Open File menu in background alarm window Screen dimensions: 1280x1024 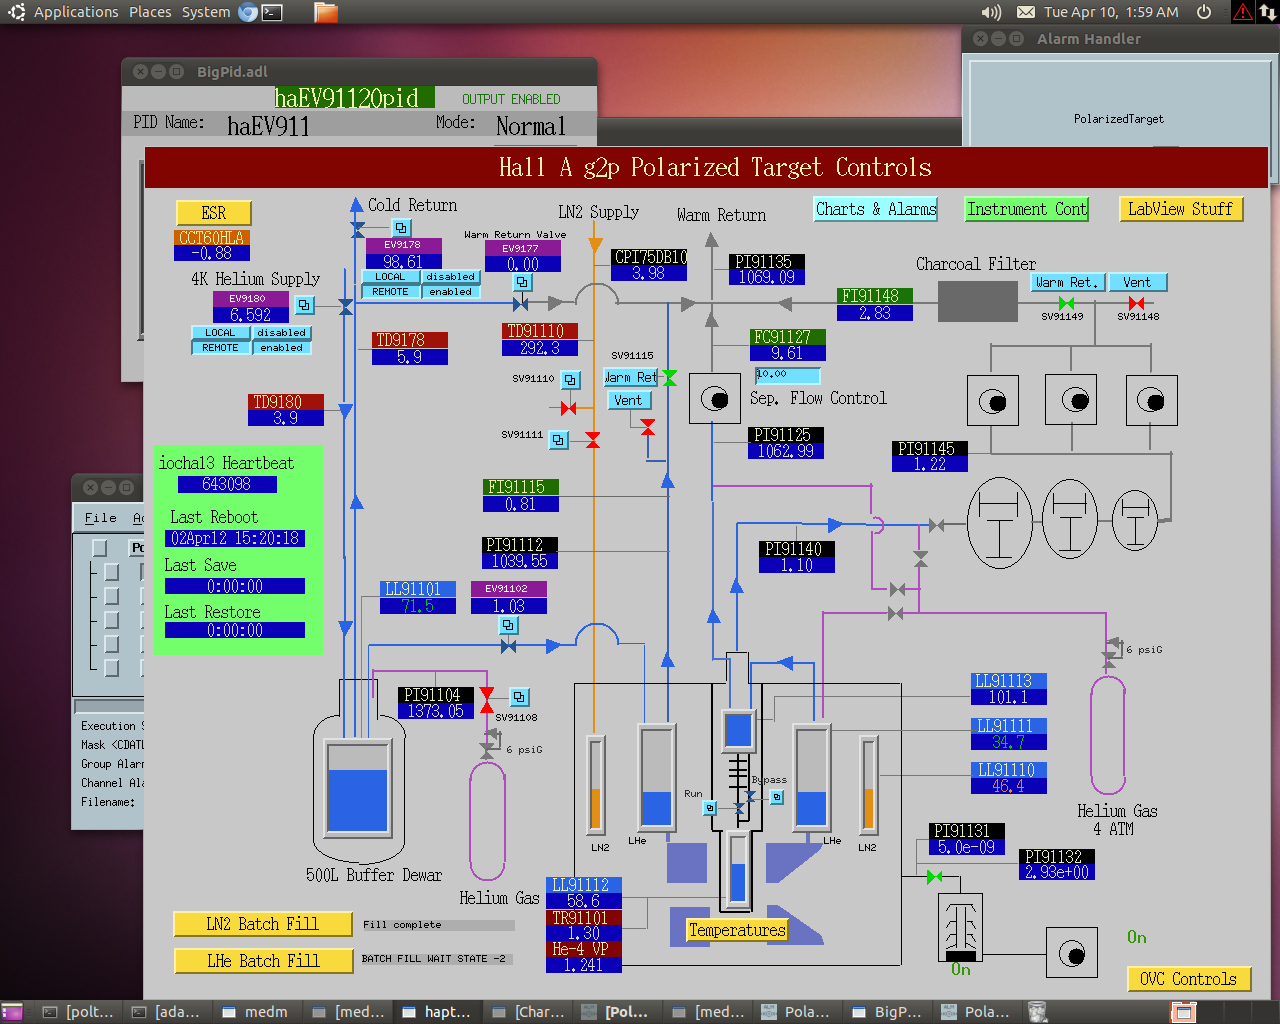point(100,517)
